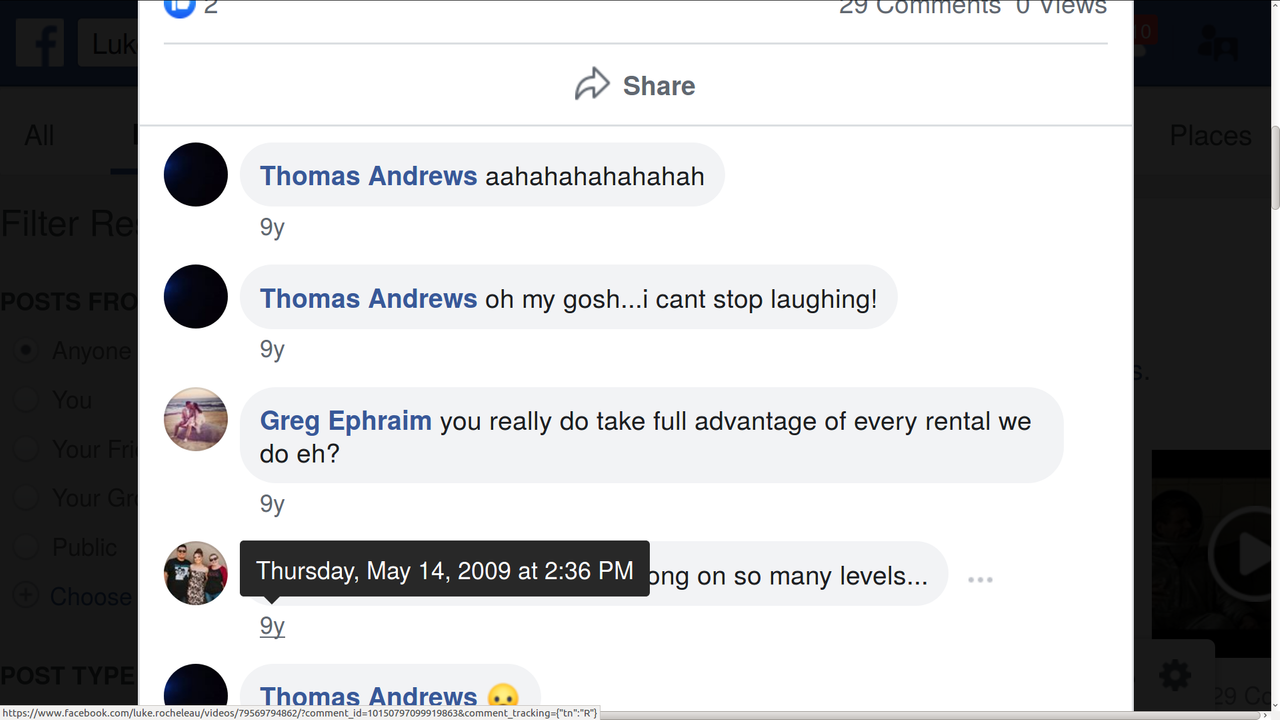Click the page's vertical scrollbar thumb
The image size is (1280, 720).
pos(1274,168)
